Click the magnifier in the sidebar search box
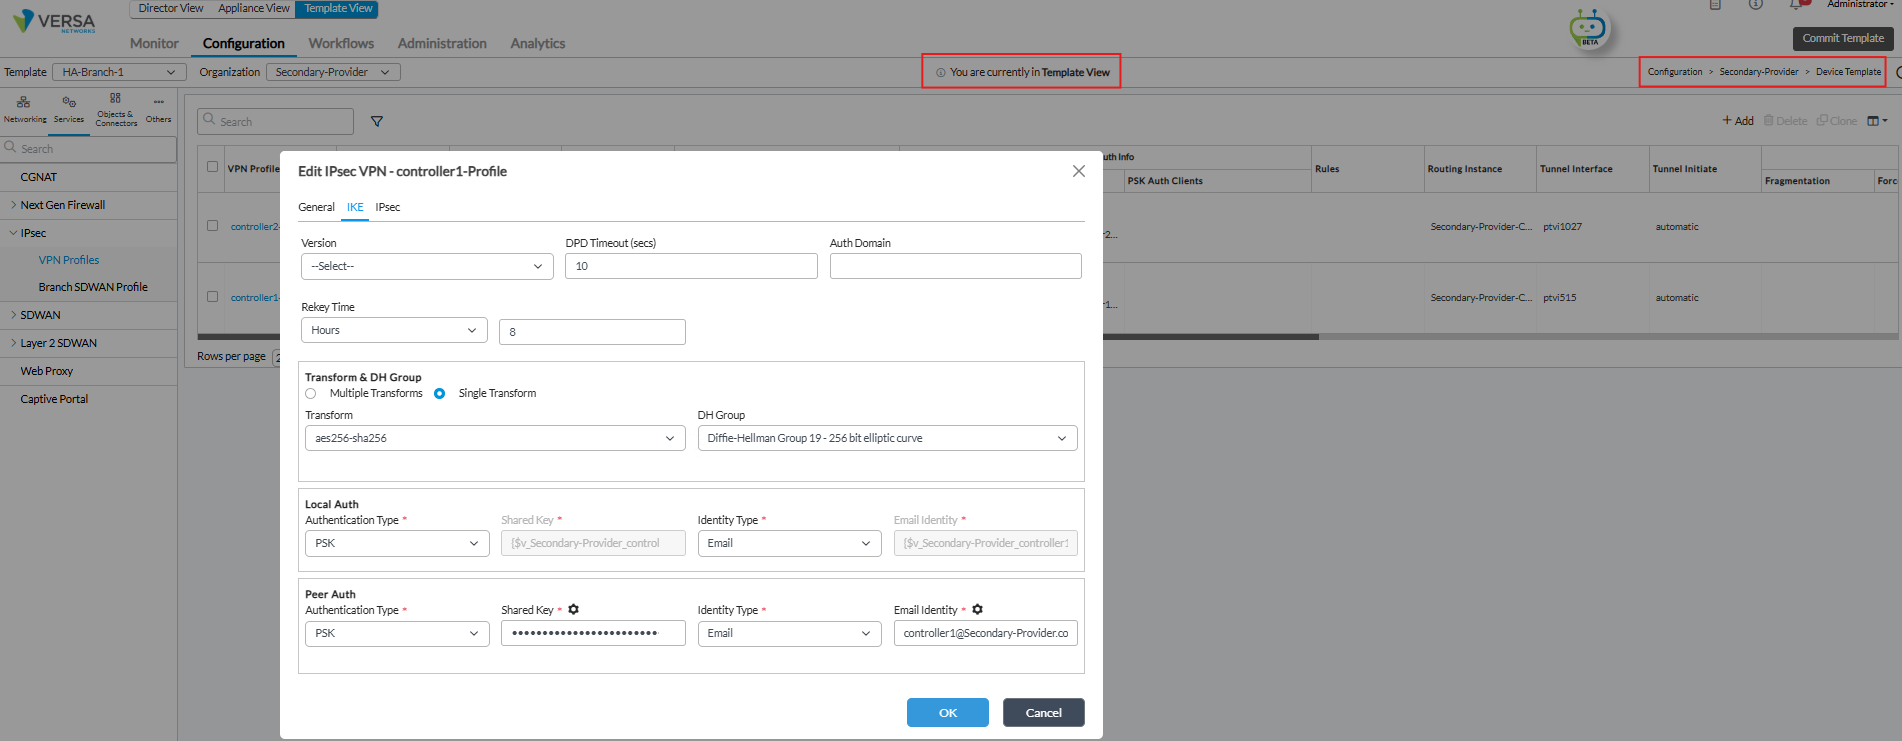The image size is (1902, 741). [10, 147]
